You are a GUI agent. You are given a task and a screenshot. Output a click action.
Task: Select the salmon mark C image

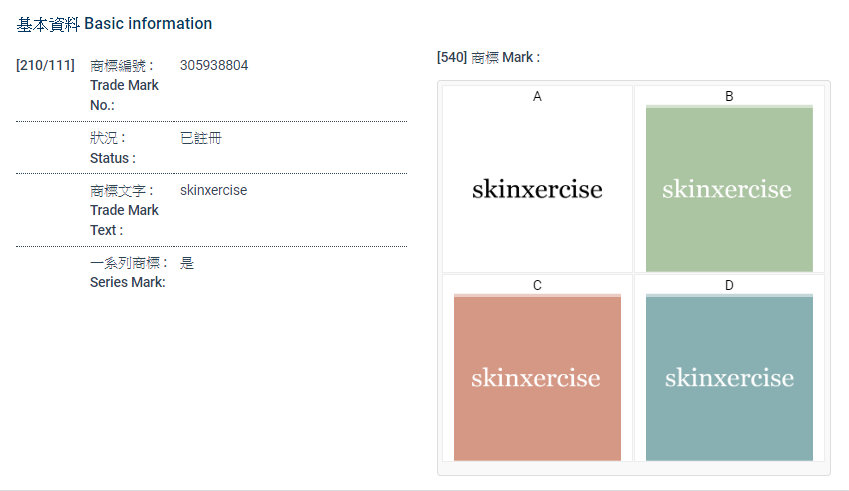coord(537,378)
